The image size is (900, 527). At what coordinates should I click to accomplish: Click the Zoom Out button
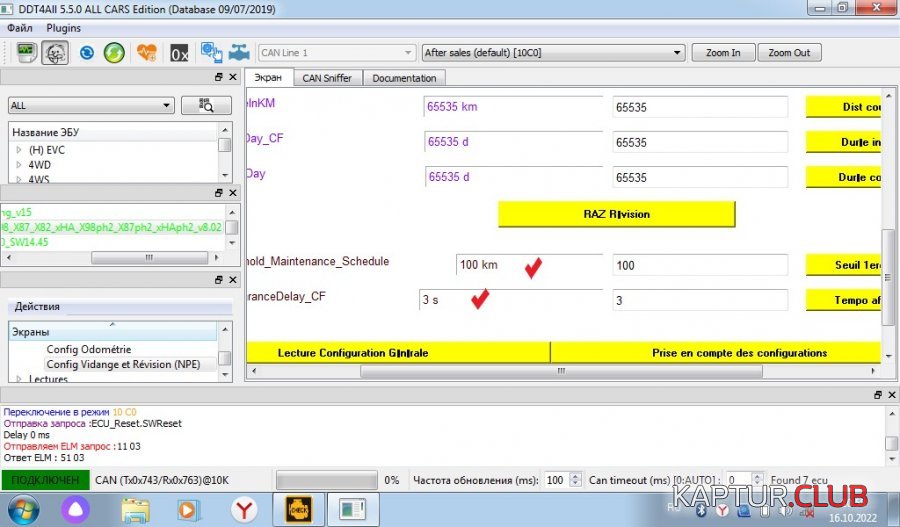pyautogui.click(x=789, y=53)
